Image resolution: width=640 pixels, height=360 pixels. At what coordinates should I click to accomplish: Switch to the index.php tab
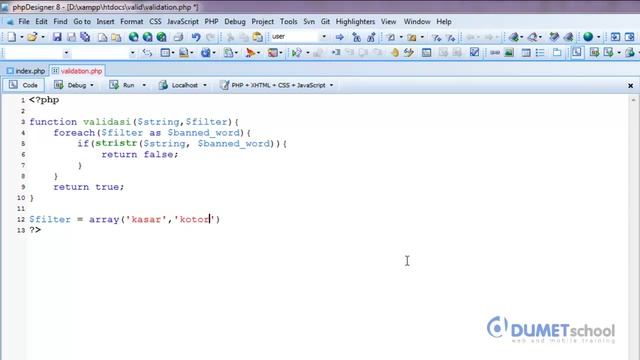[x=26, y=71]
